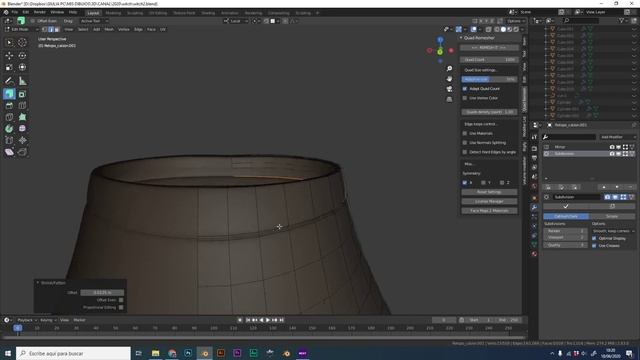Toggle Adapt Quad Count checkbox

(x=464, y=89)
